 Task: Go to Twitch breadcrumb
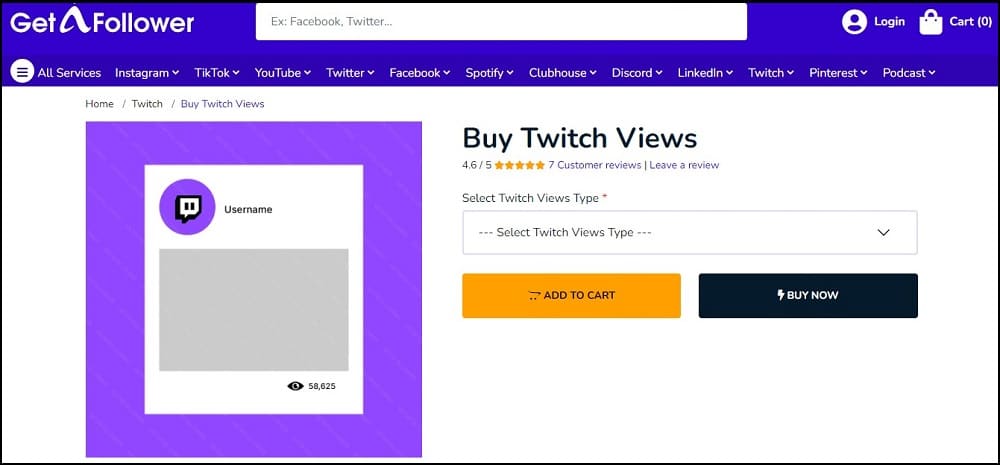[147, 104]
